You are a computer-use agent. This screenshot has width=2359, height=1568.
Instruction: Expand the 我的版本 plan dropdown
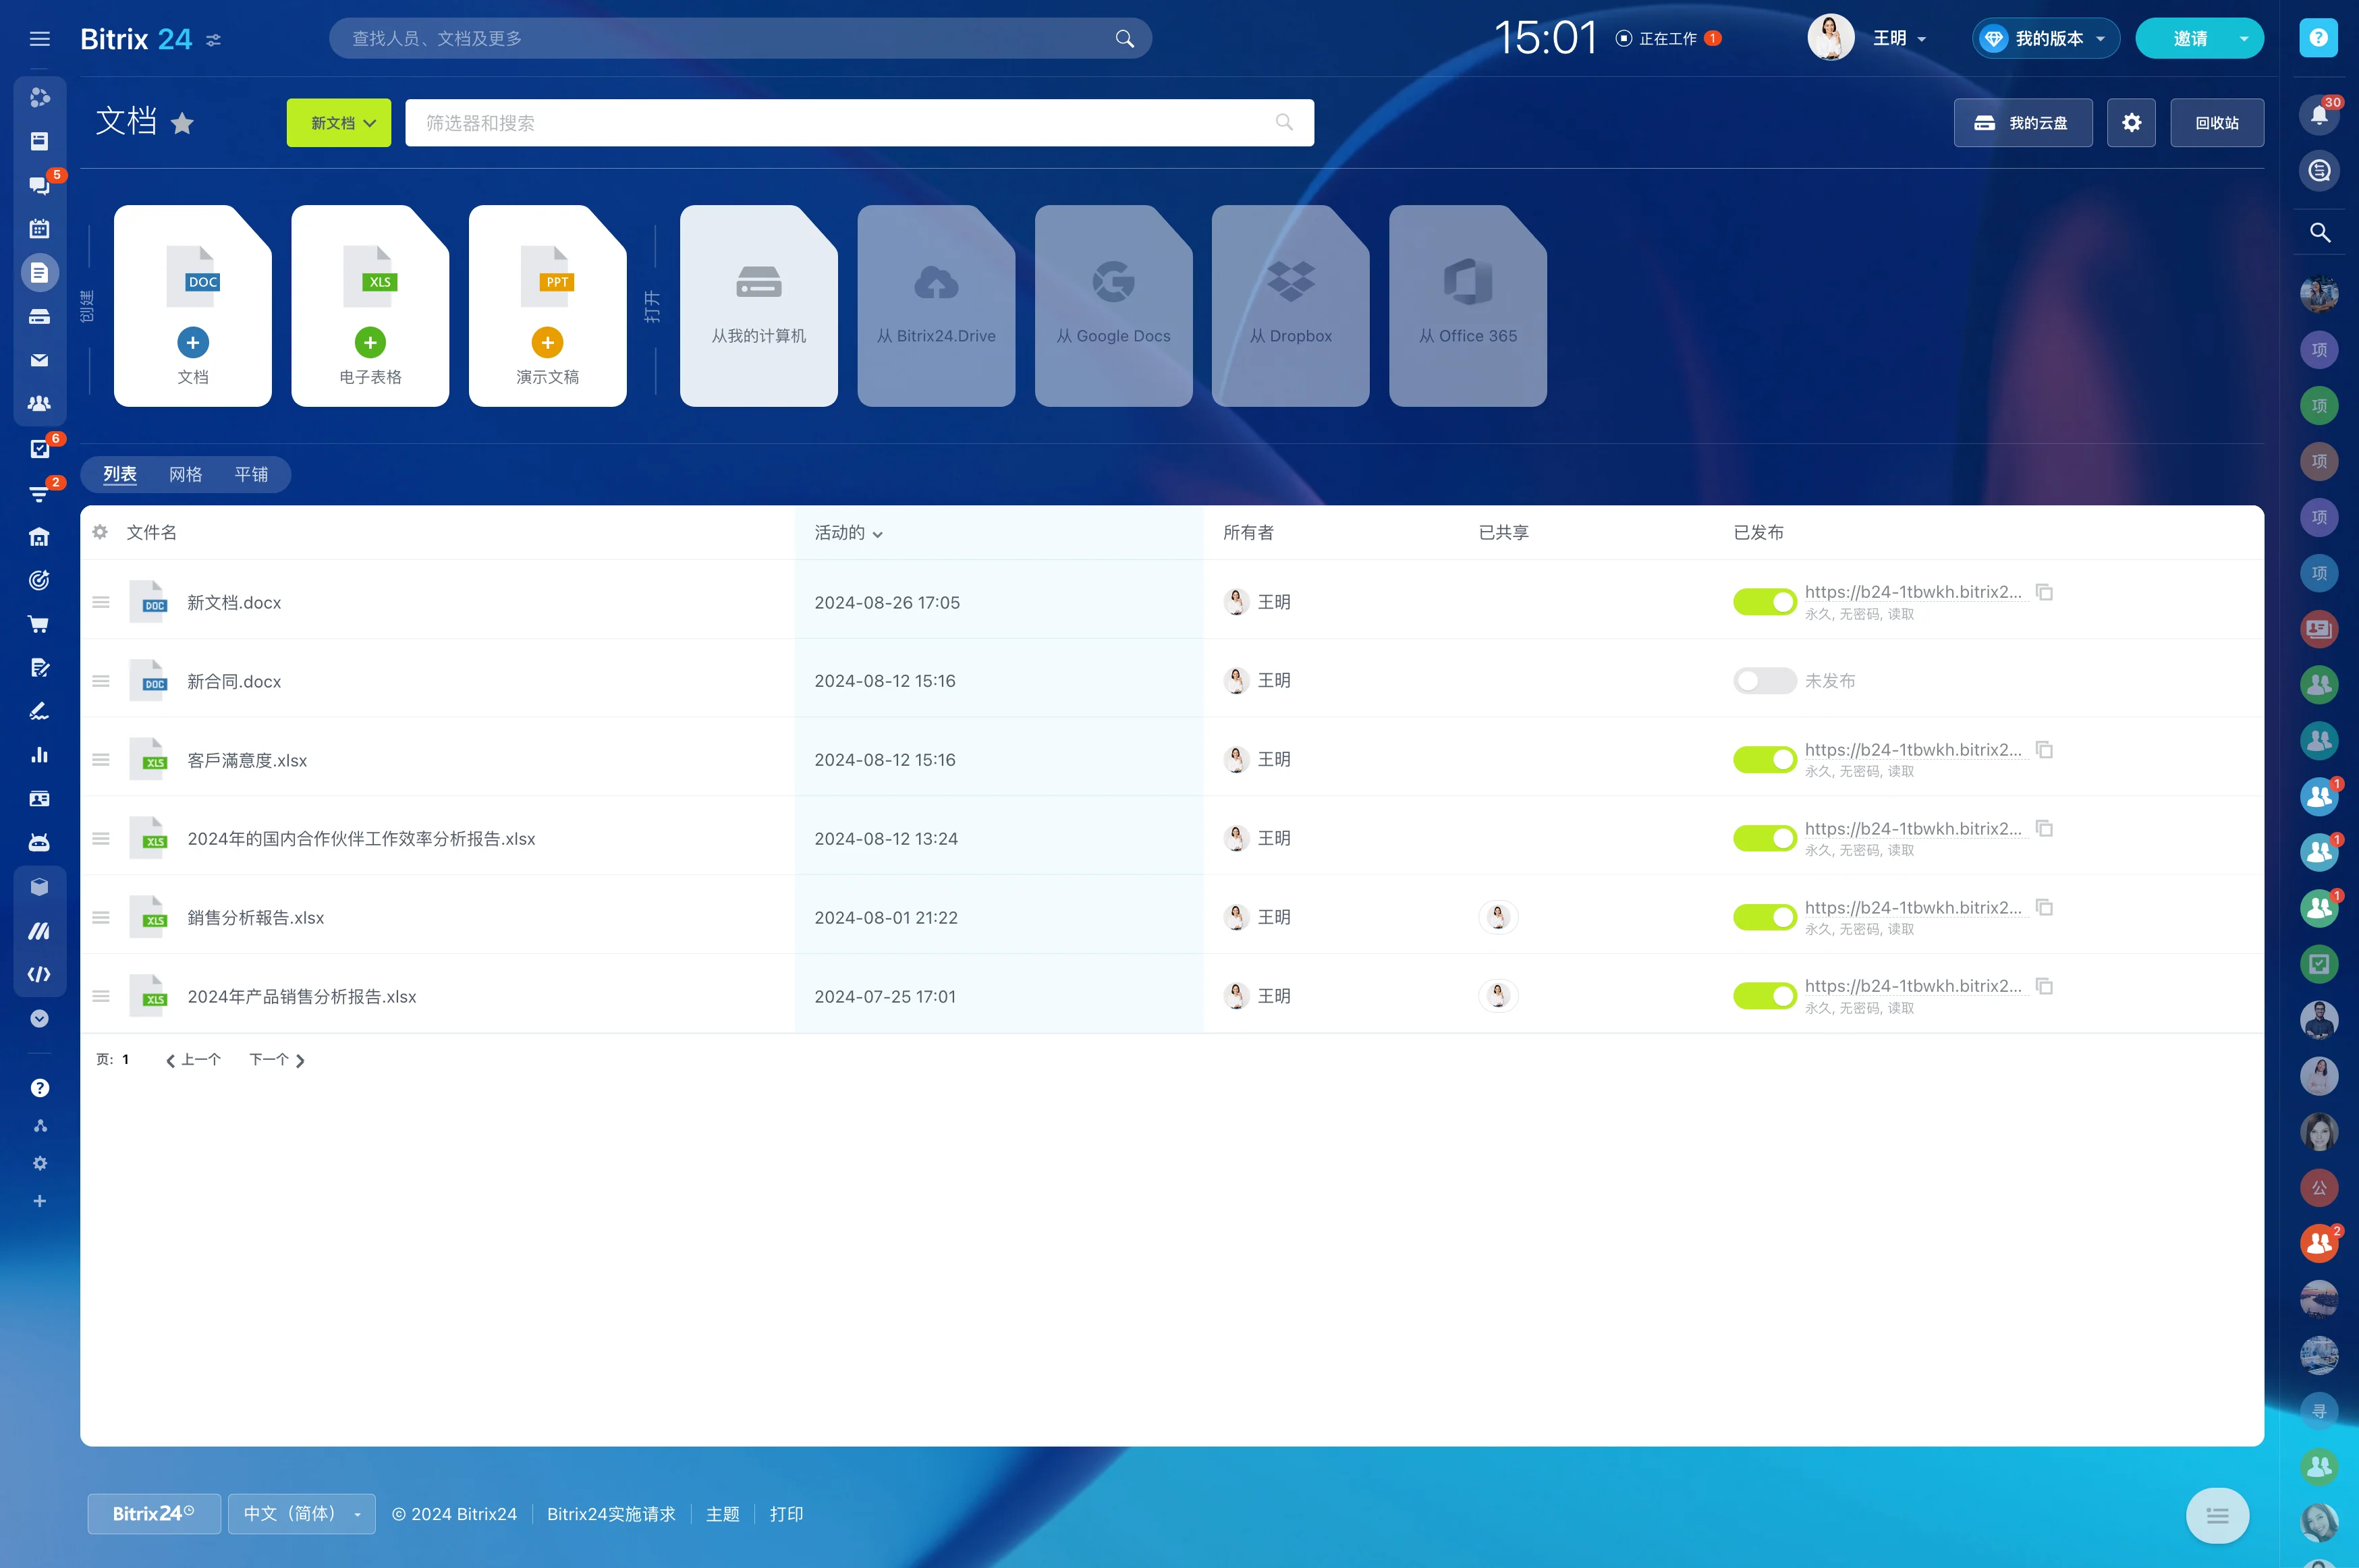click(x=2045, y=39)
